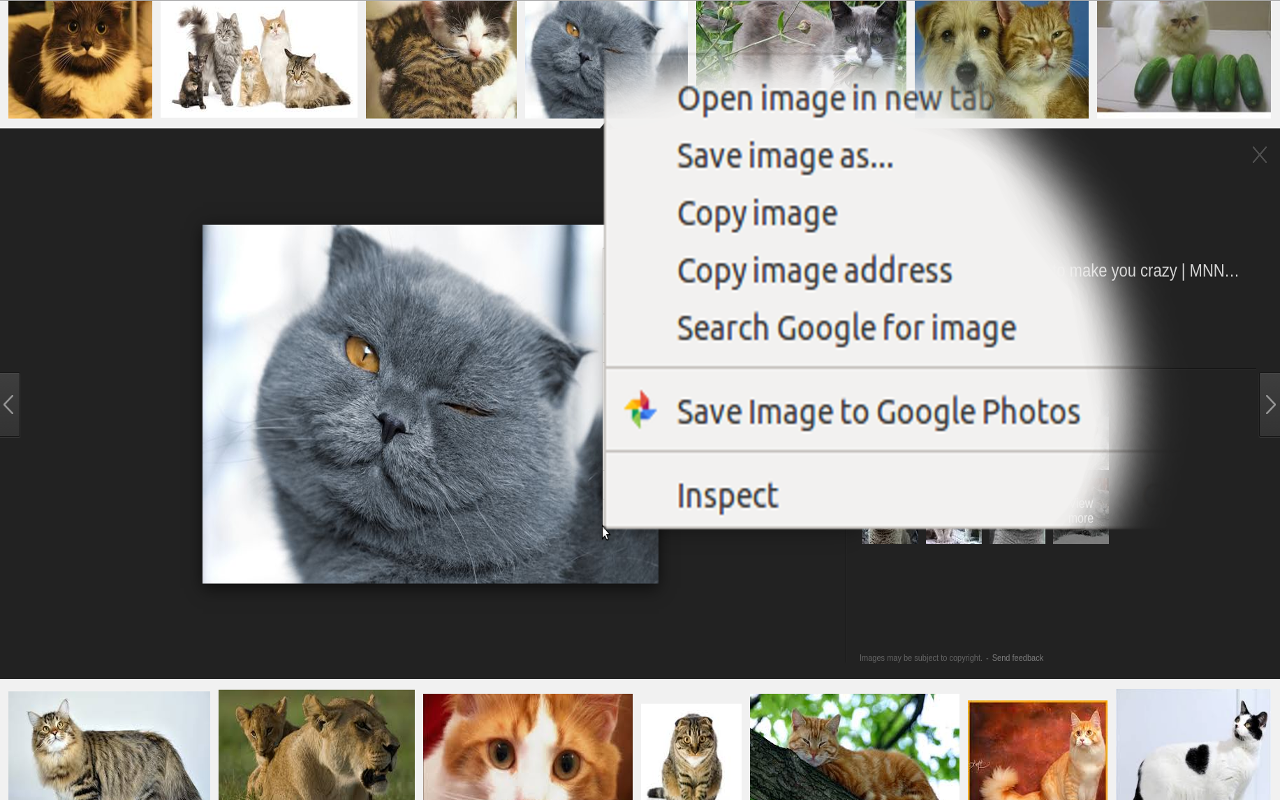Choose "Save image as..." from the context menu
Viewport: 1280px width, 800px height.
pos(785,155)
